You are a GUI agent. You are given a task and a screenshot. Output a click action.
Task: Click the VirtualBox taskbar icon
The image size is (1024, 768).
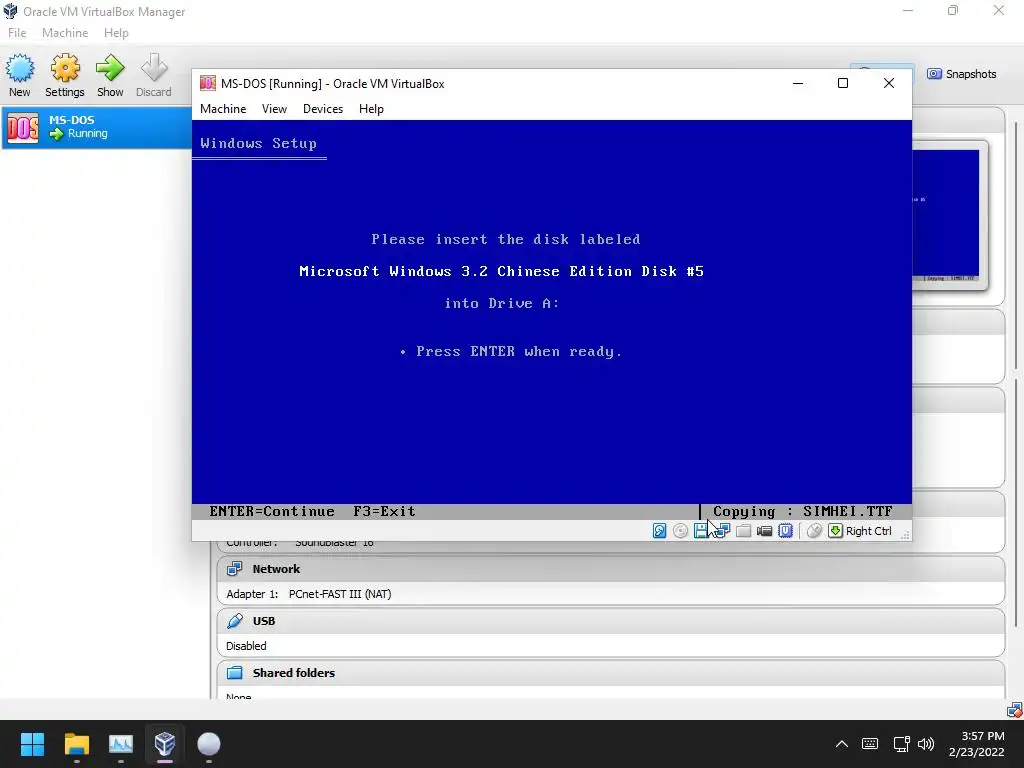point(165,744)
